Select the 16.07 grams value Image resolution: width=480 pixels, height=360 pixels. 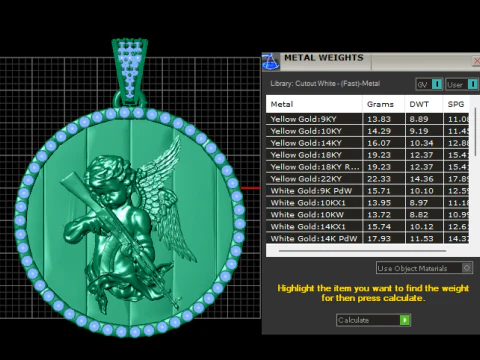(x=379, y=143)
